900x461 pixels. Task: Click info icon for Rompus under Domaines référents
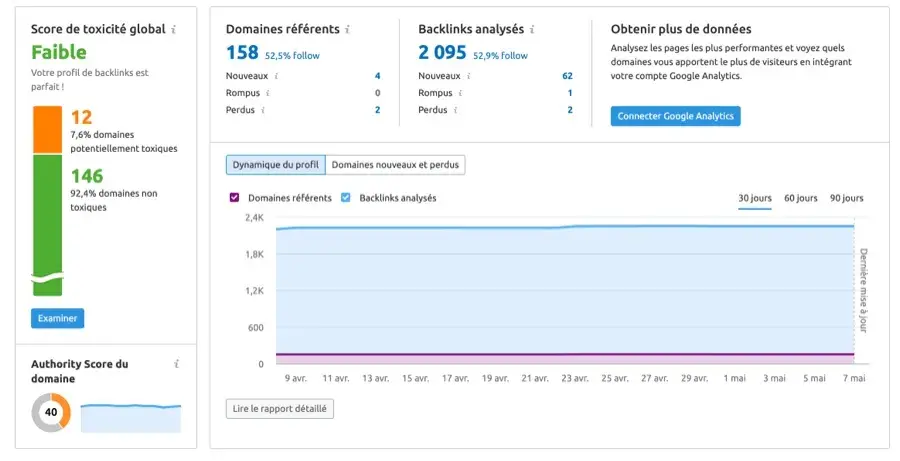[x=268, y=93]
